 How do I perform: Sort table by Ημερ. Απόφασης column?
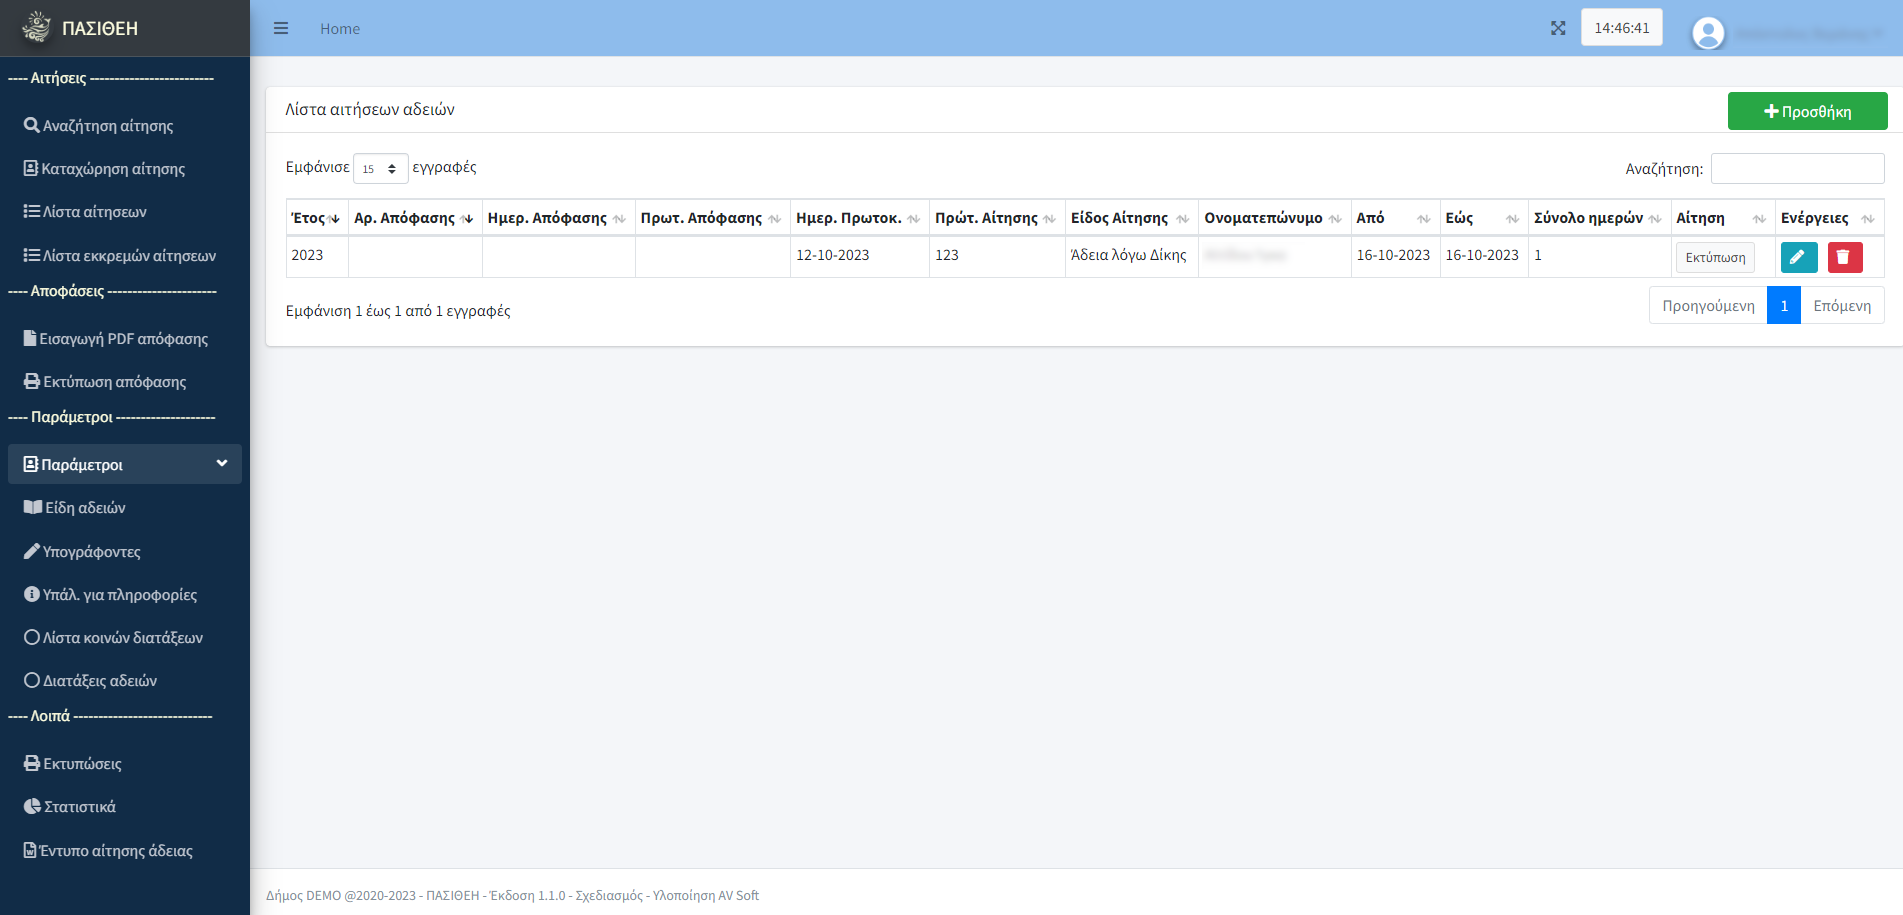[558, 218]
